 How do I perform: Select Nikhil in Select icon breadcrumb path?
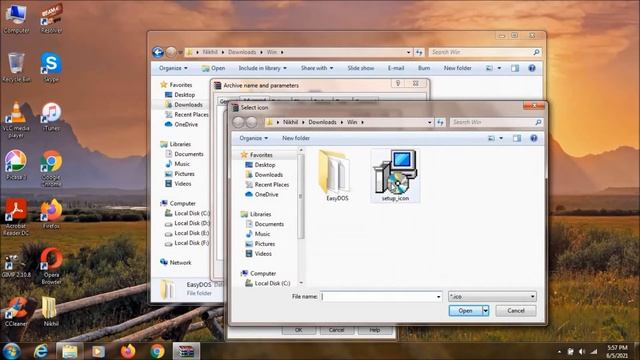point(290,122)
